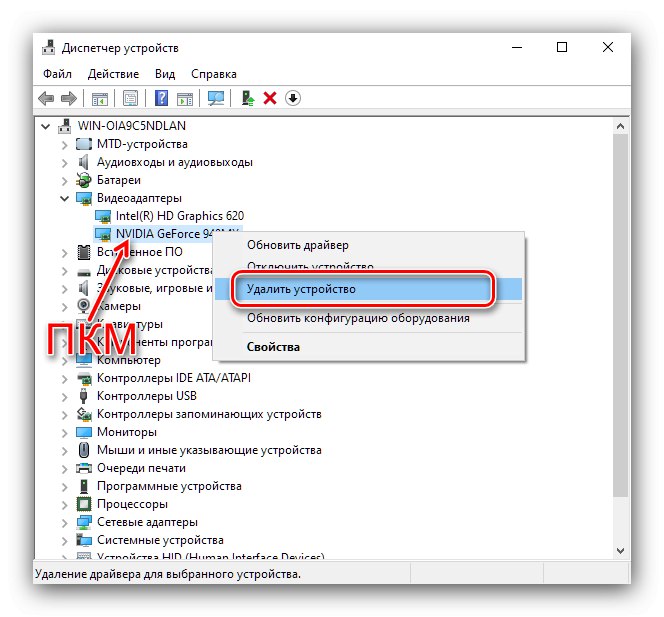This screenshot has width=664, height=617.
Task: Click the red X Uninstall device icon
Action: [x=270, y=98]
